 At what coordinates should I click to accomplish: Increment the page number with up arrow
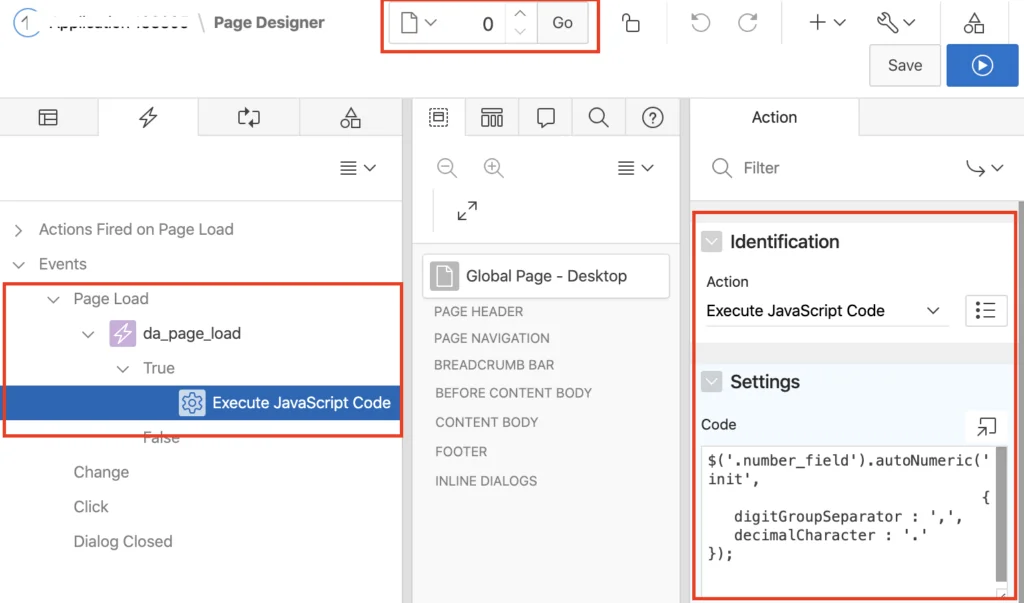point(520,14)
